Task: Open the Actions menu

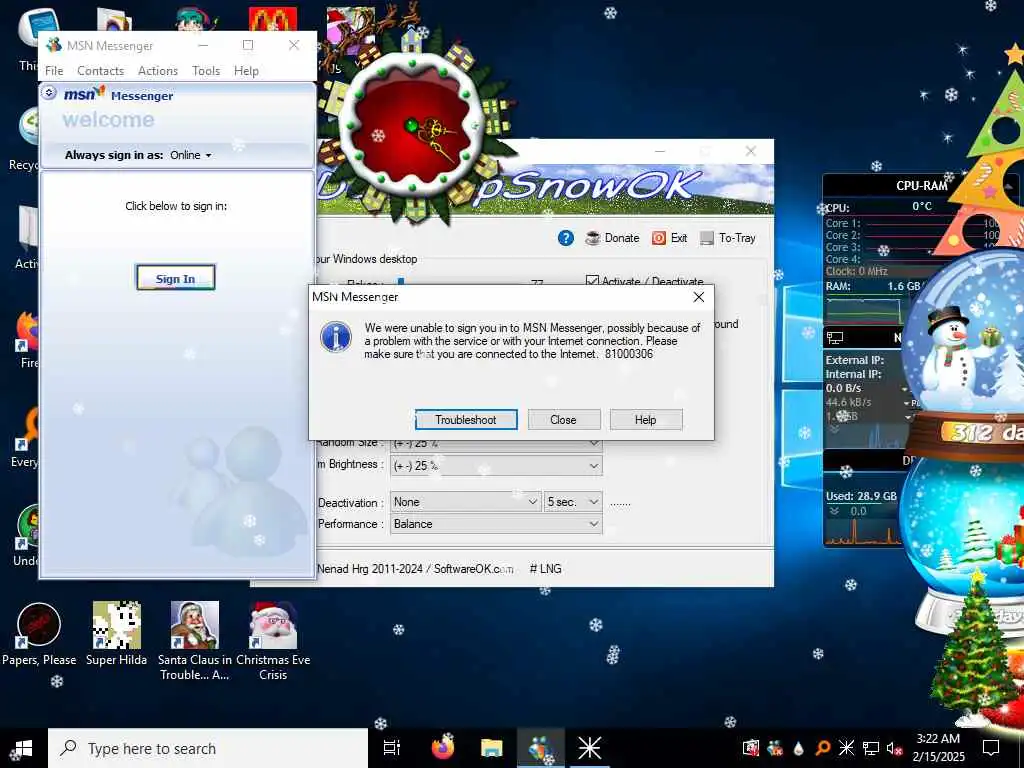Action: click(x=158, y=71)
